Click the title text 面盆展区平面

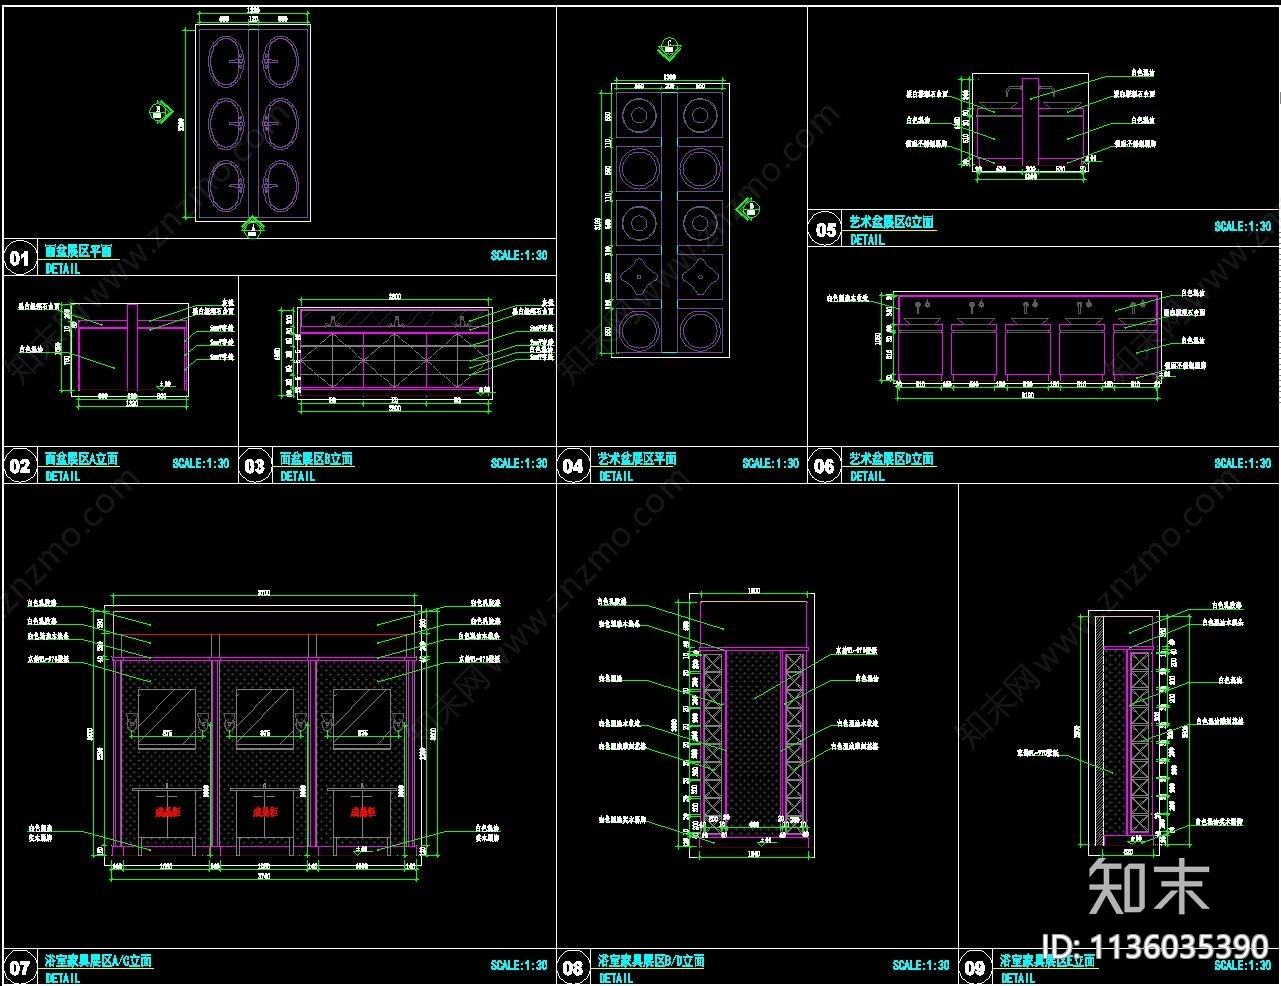pyautogui.click(x=79, y=252)
